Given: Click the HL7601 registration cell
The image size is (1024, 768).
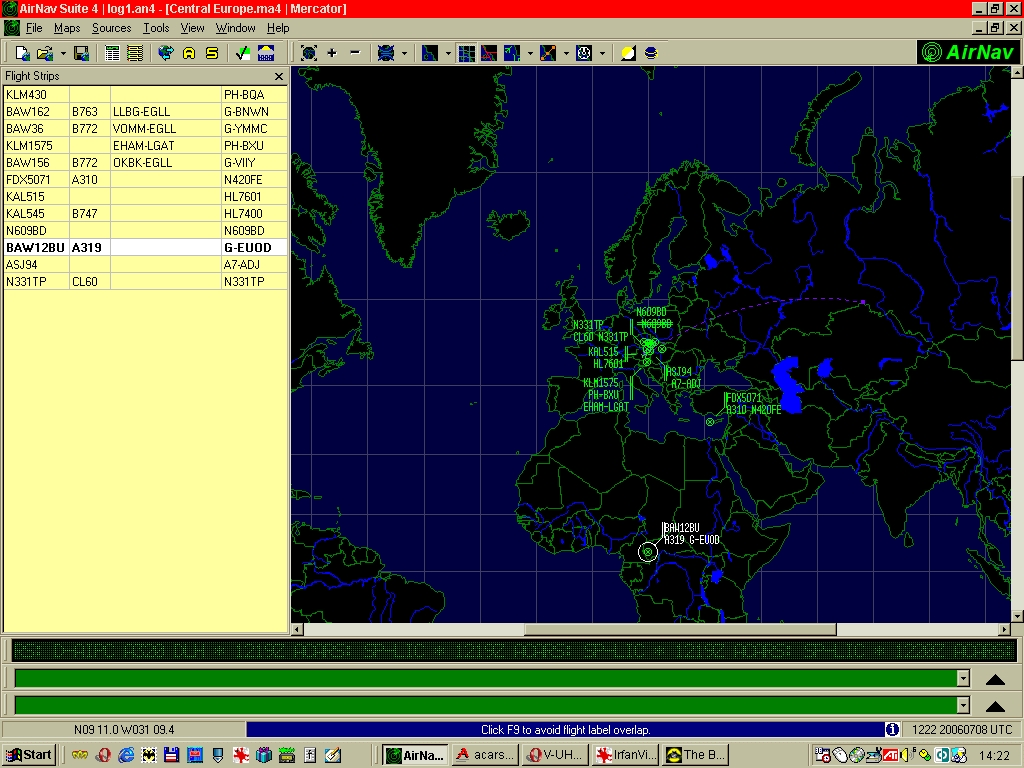Looking at the screenshot, I should pyautogui.click(x=255, y=197).
